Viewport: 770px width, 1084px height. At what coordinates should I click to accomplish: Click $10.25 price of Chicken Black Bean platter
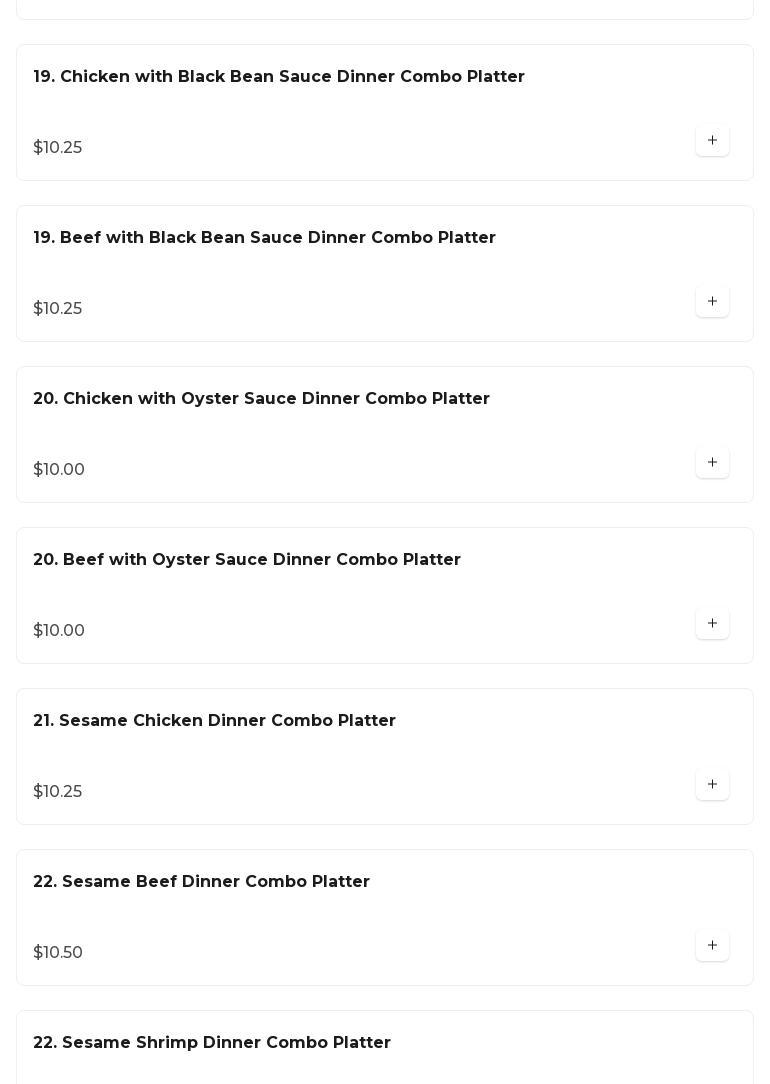(x=58, y=148)
